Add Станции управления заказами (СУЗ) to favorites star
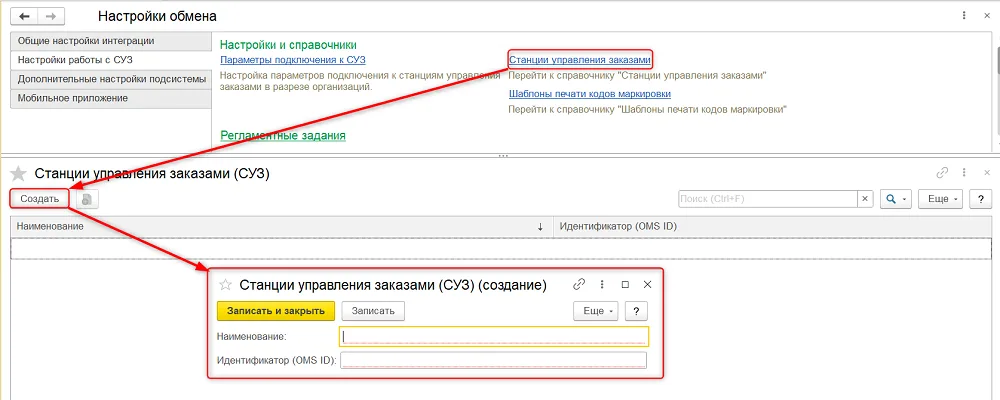This screenshot has width=1000, height=400. click(x=19, y=174)
